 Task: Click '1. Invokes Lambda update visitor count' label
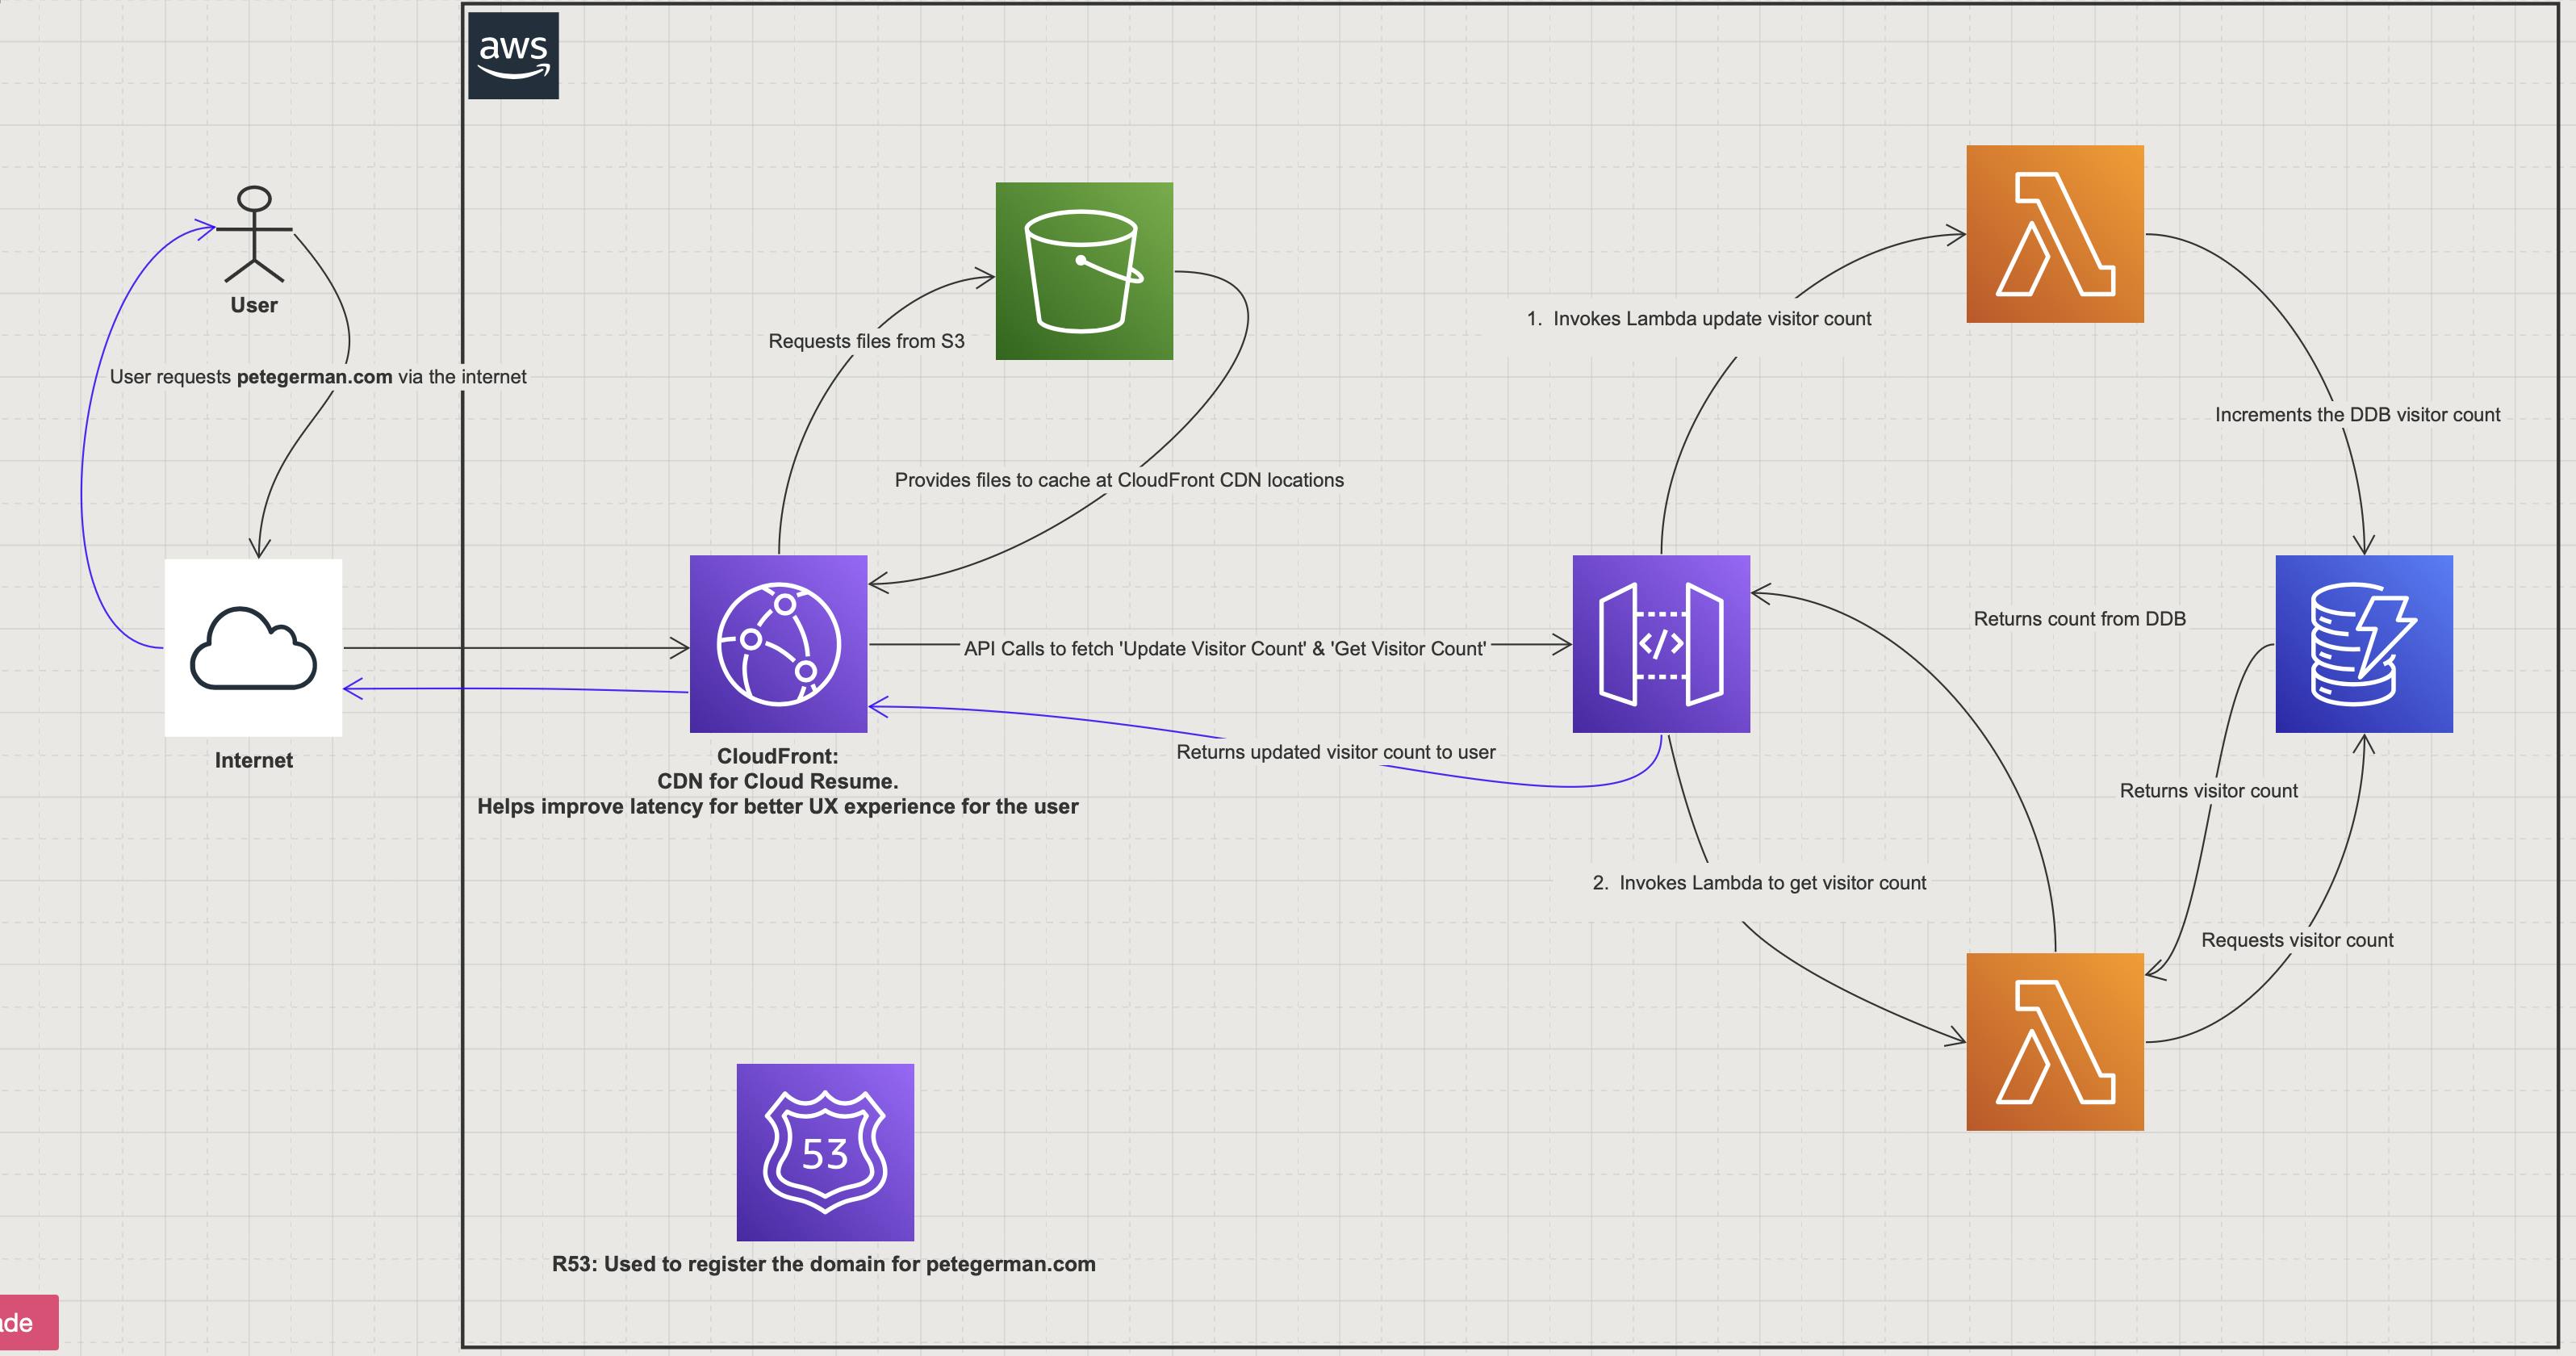pos(1699,319)
